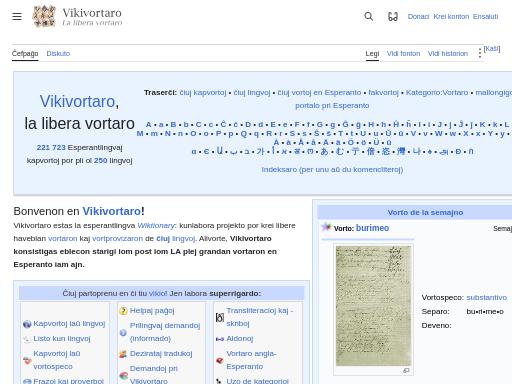512x384 pixels.
Task: Click the icon beside Kapvortoj laŭ vortospeco
Action: click(27, 360)
